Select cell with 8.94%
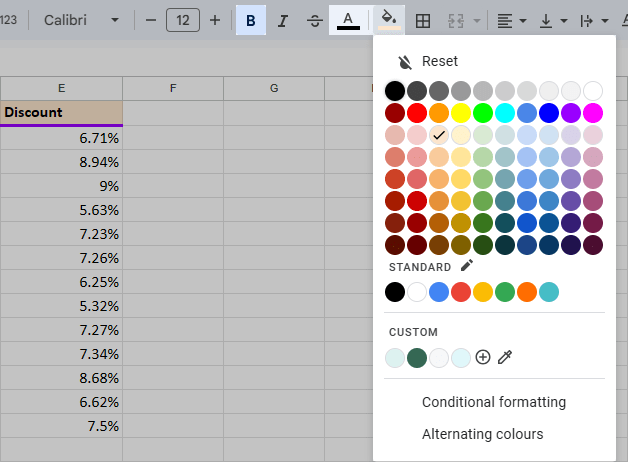The width and height of the screenshot is (628, 462). 61,162
